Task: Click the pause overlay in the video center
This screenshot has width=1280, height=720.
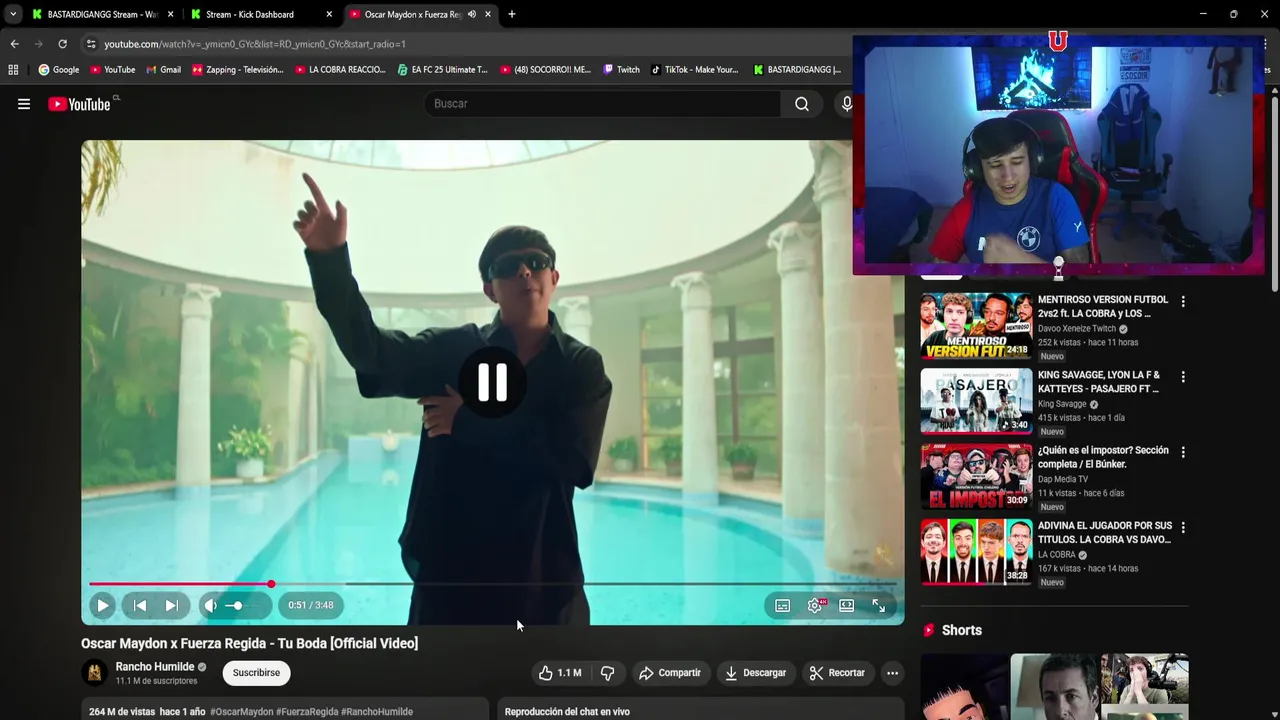Action: pos(492,382)
